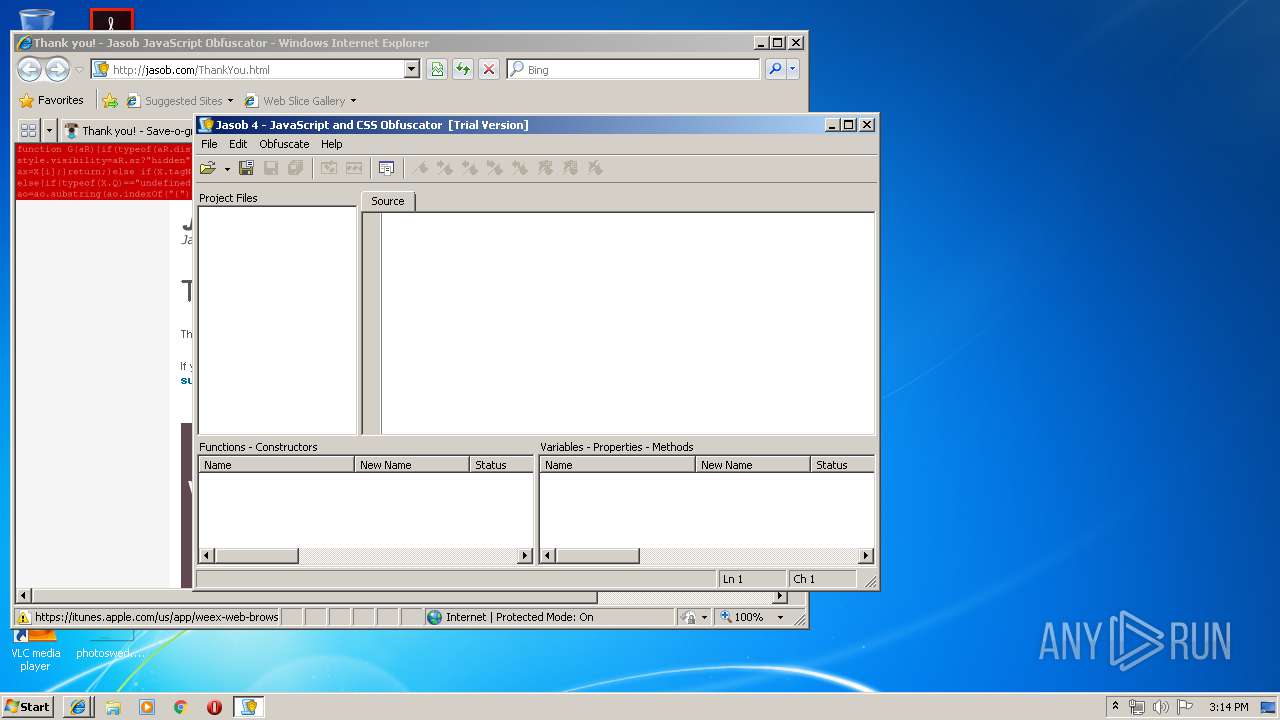
Task: Click the grayed-out Save icon in Jasob toolbar
Action: (271, 168)
